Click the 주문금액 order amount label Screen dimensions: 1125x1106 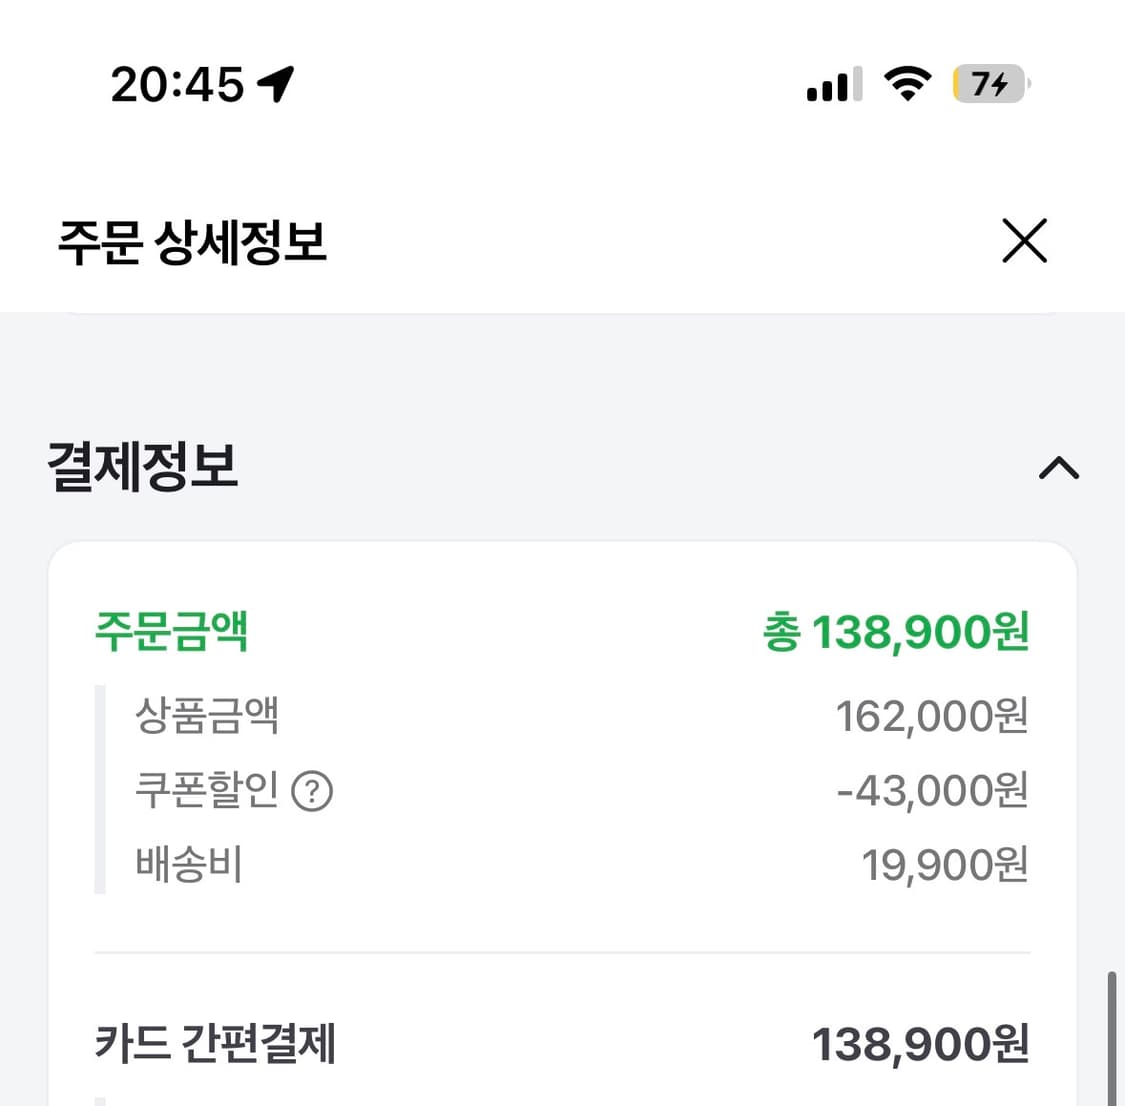point(172,630)
